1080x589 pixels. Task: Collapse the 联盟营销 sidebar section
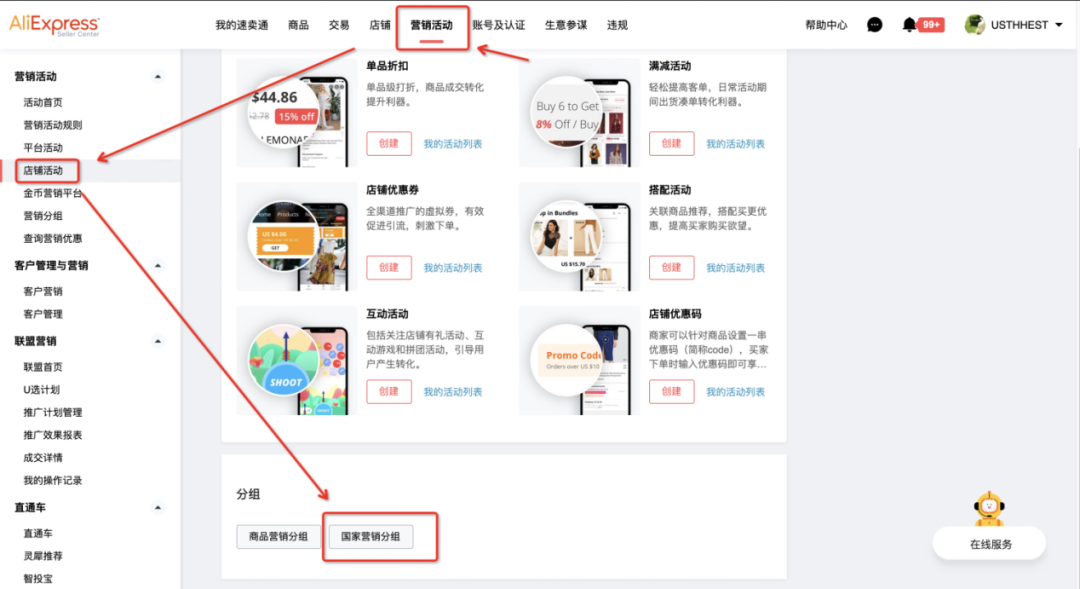158,341
